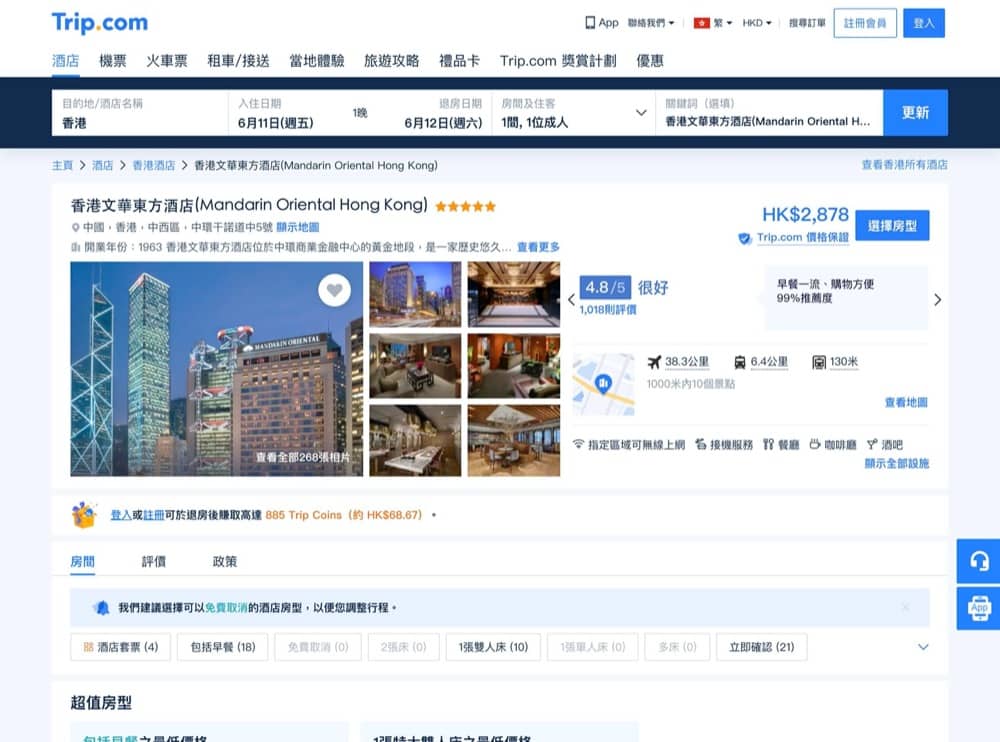1000x742 pixels.
Task: Select the 酒店 main nav tab
Action: (65, 61)
